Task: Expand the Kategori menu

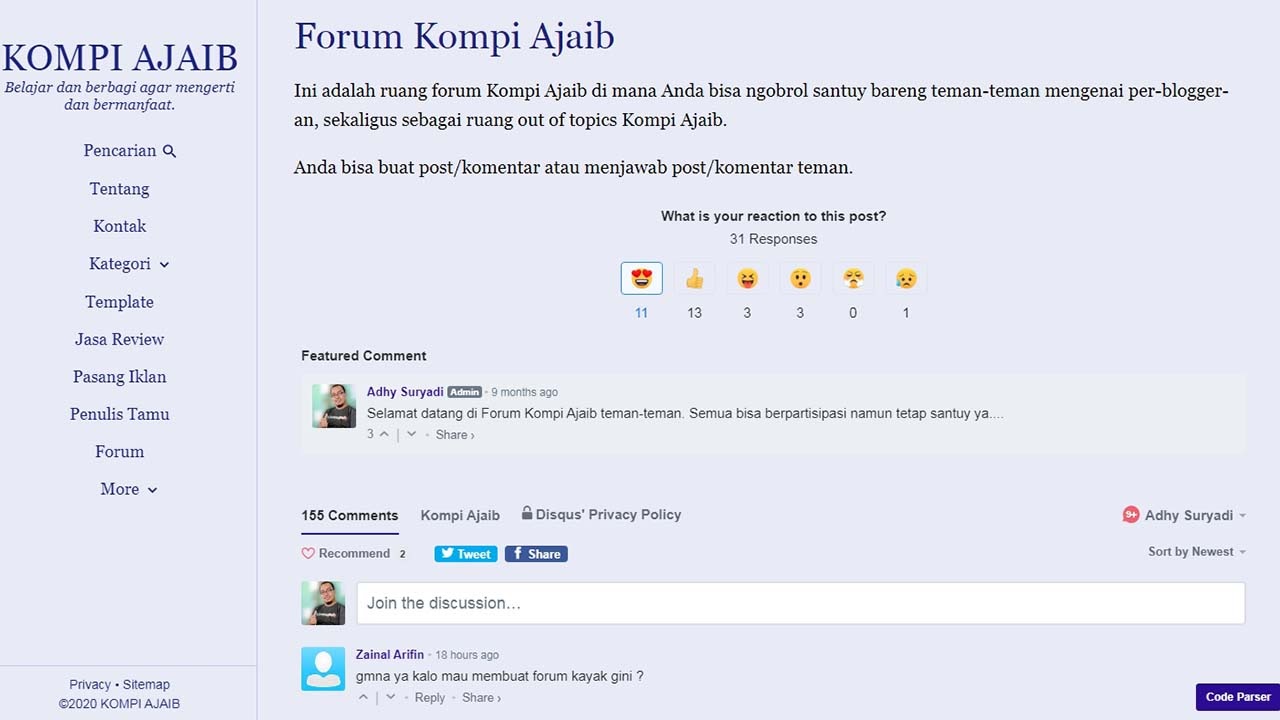Action: pyautogui.click(x=129, y=264)
